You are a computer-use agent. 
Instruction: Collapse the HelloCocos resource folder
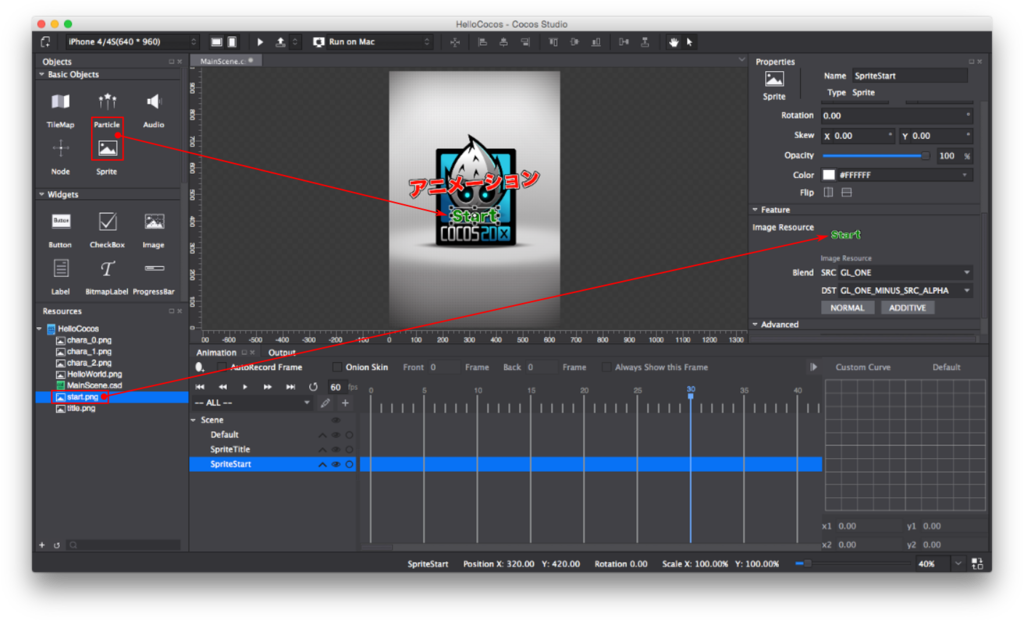click(39, 328)
